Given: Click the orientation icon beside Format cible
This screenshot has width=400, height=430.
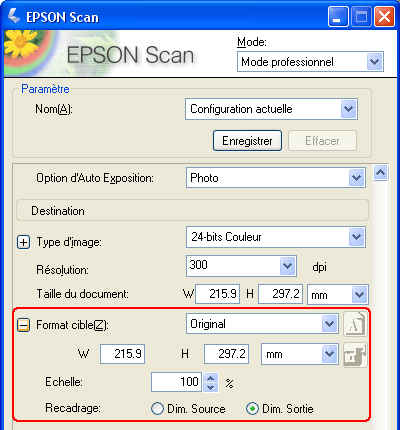Looking at the screenshot, I should click(x=355, y=324).
